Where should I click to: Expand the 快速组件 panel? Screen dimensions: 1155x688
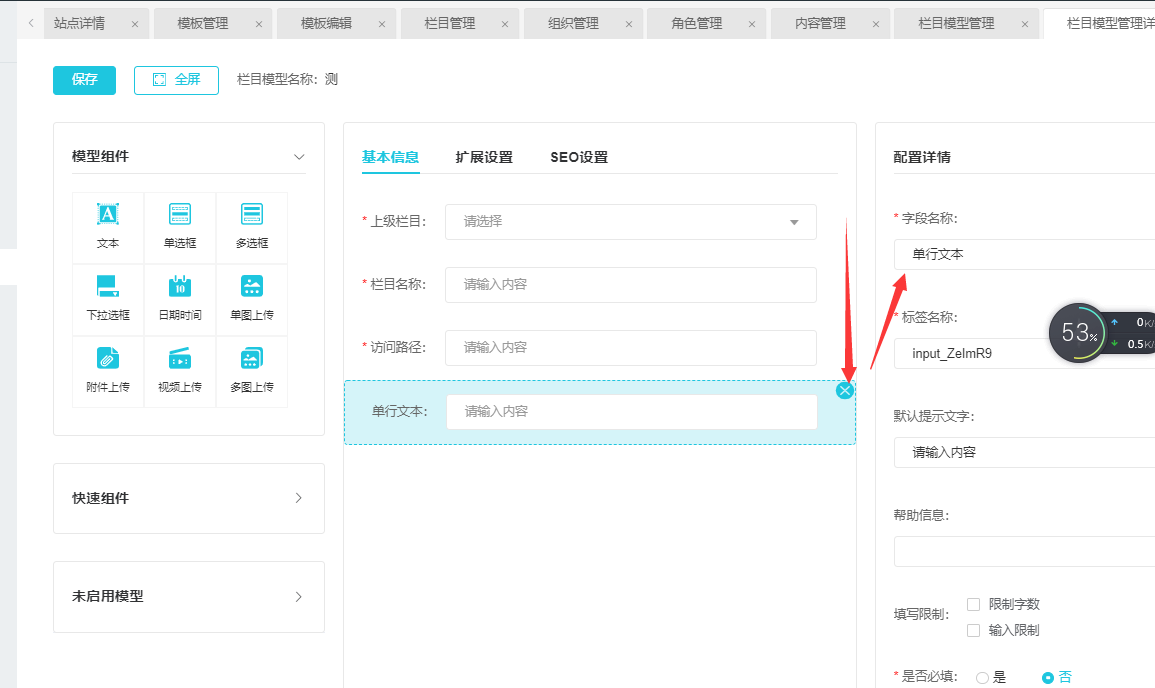[x=188, y=498]
